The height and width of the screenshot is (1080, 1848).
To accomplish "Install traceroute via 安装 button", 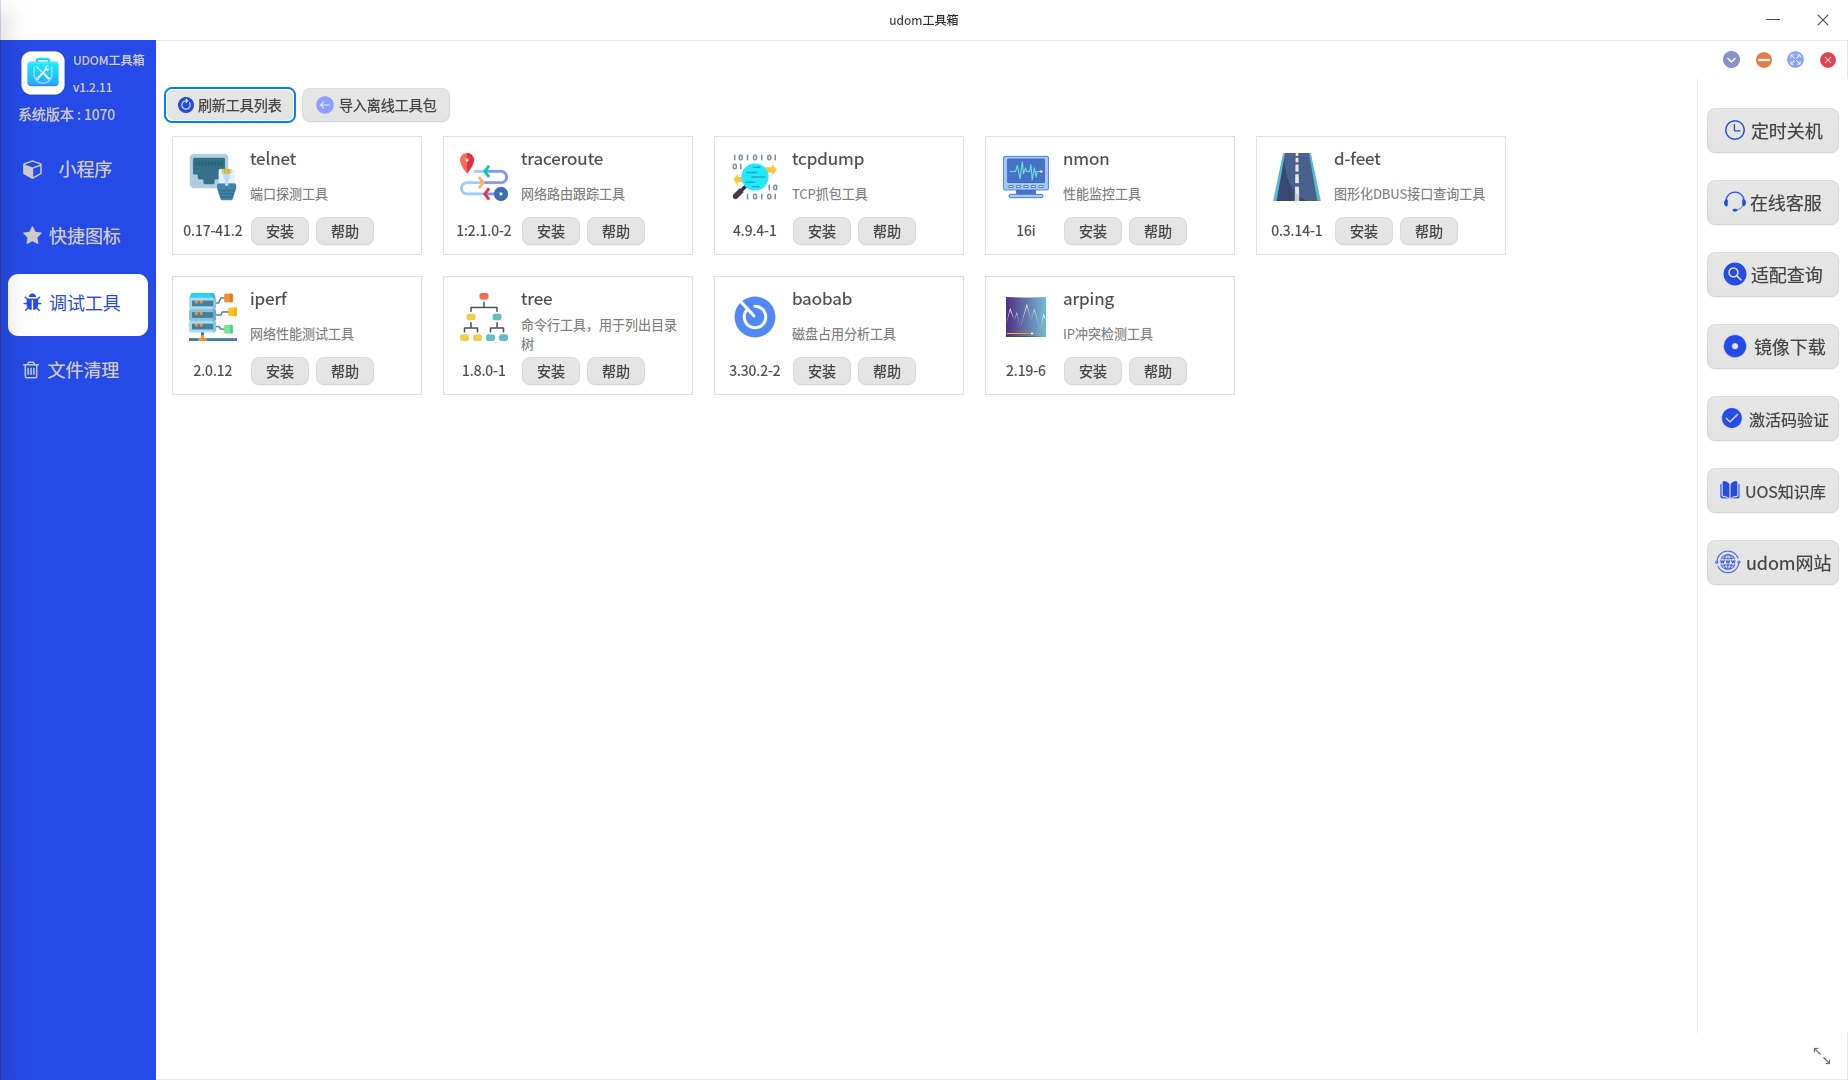I will (x=551, y=231).
